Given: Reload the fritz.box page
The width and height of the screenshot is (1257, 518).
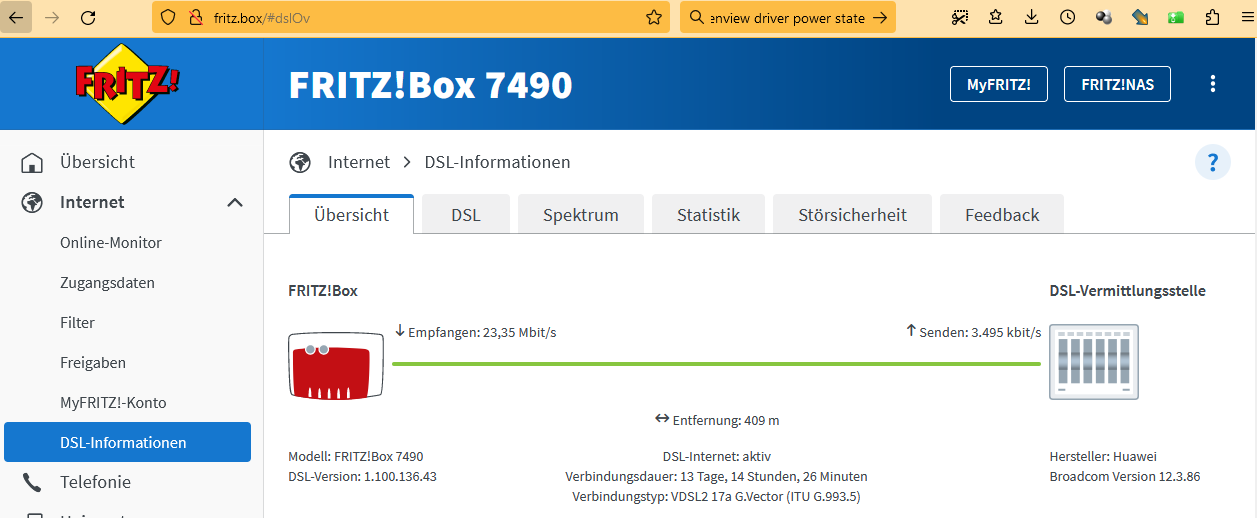Looking at the screenshot, I should [x=89, y=17].
